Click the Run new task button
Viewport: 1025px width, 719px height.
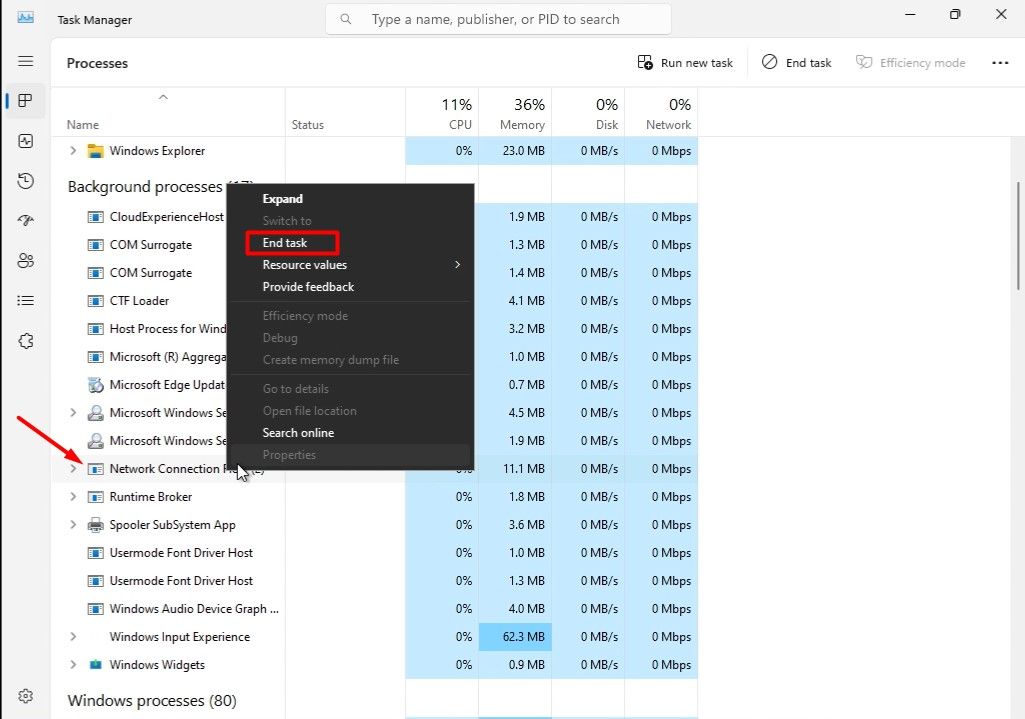pyautogui.click(x=685, y=62)
